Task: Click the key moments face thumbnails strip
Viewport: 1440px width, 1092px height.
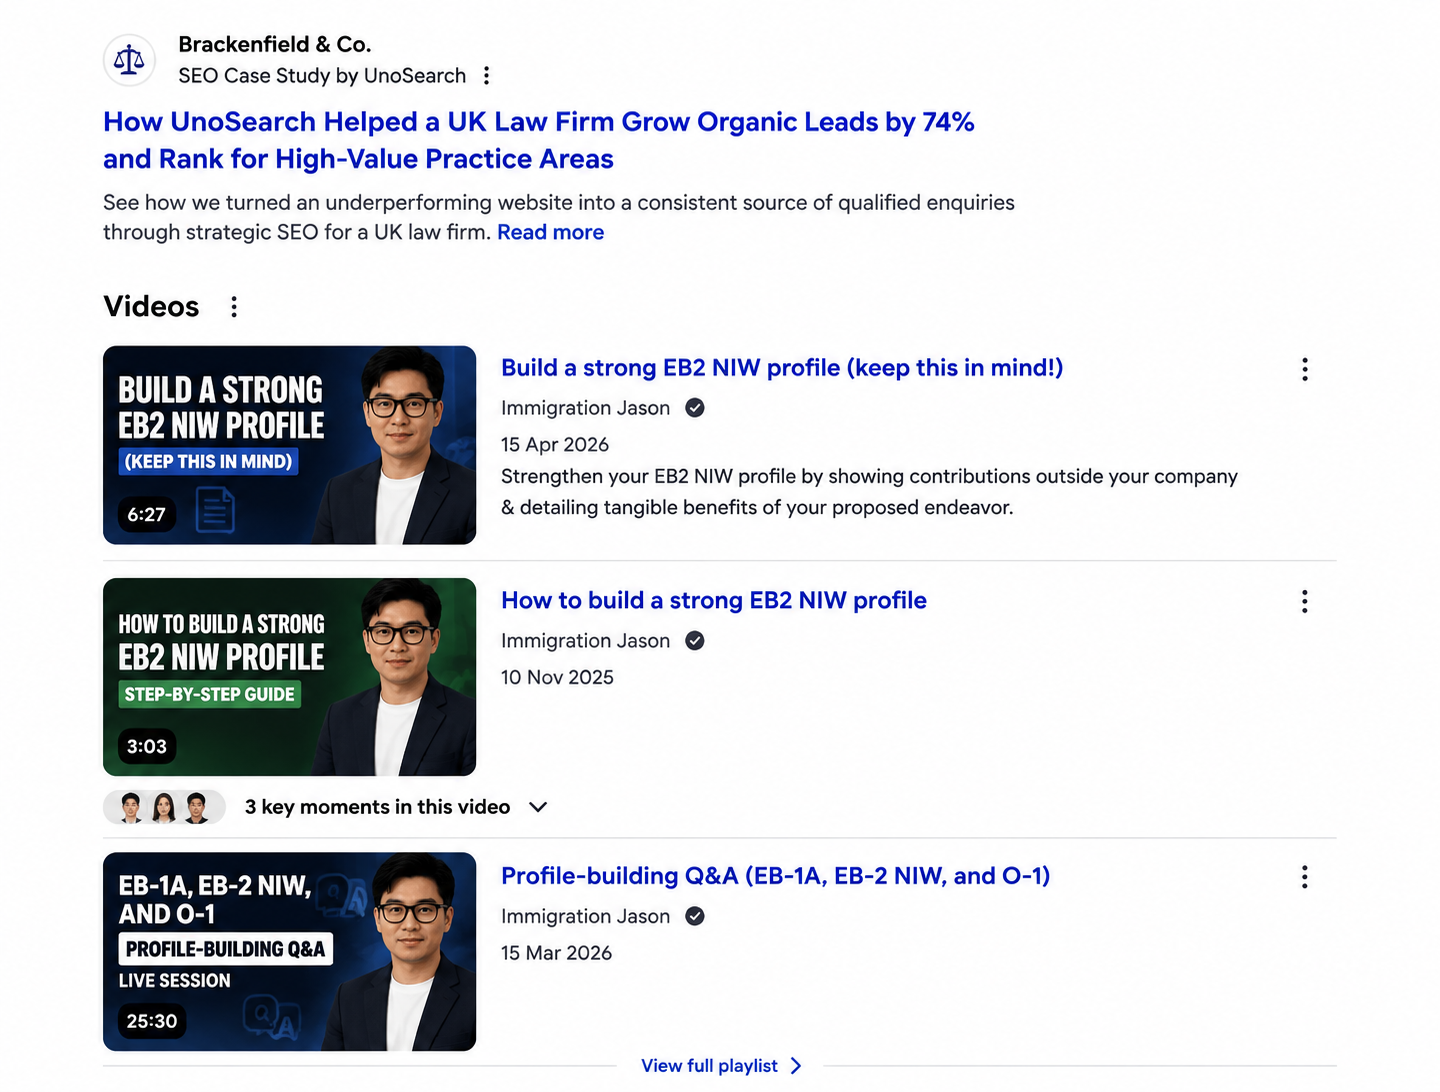Action: pyautogui.click(x=165, y=807)
